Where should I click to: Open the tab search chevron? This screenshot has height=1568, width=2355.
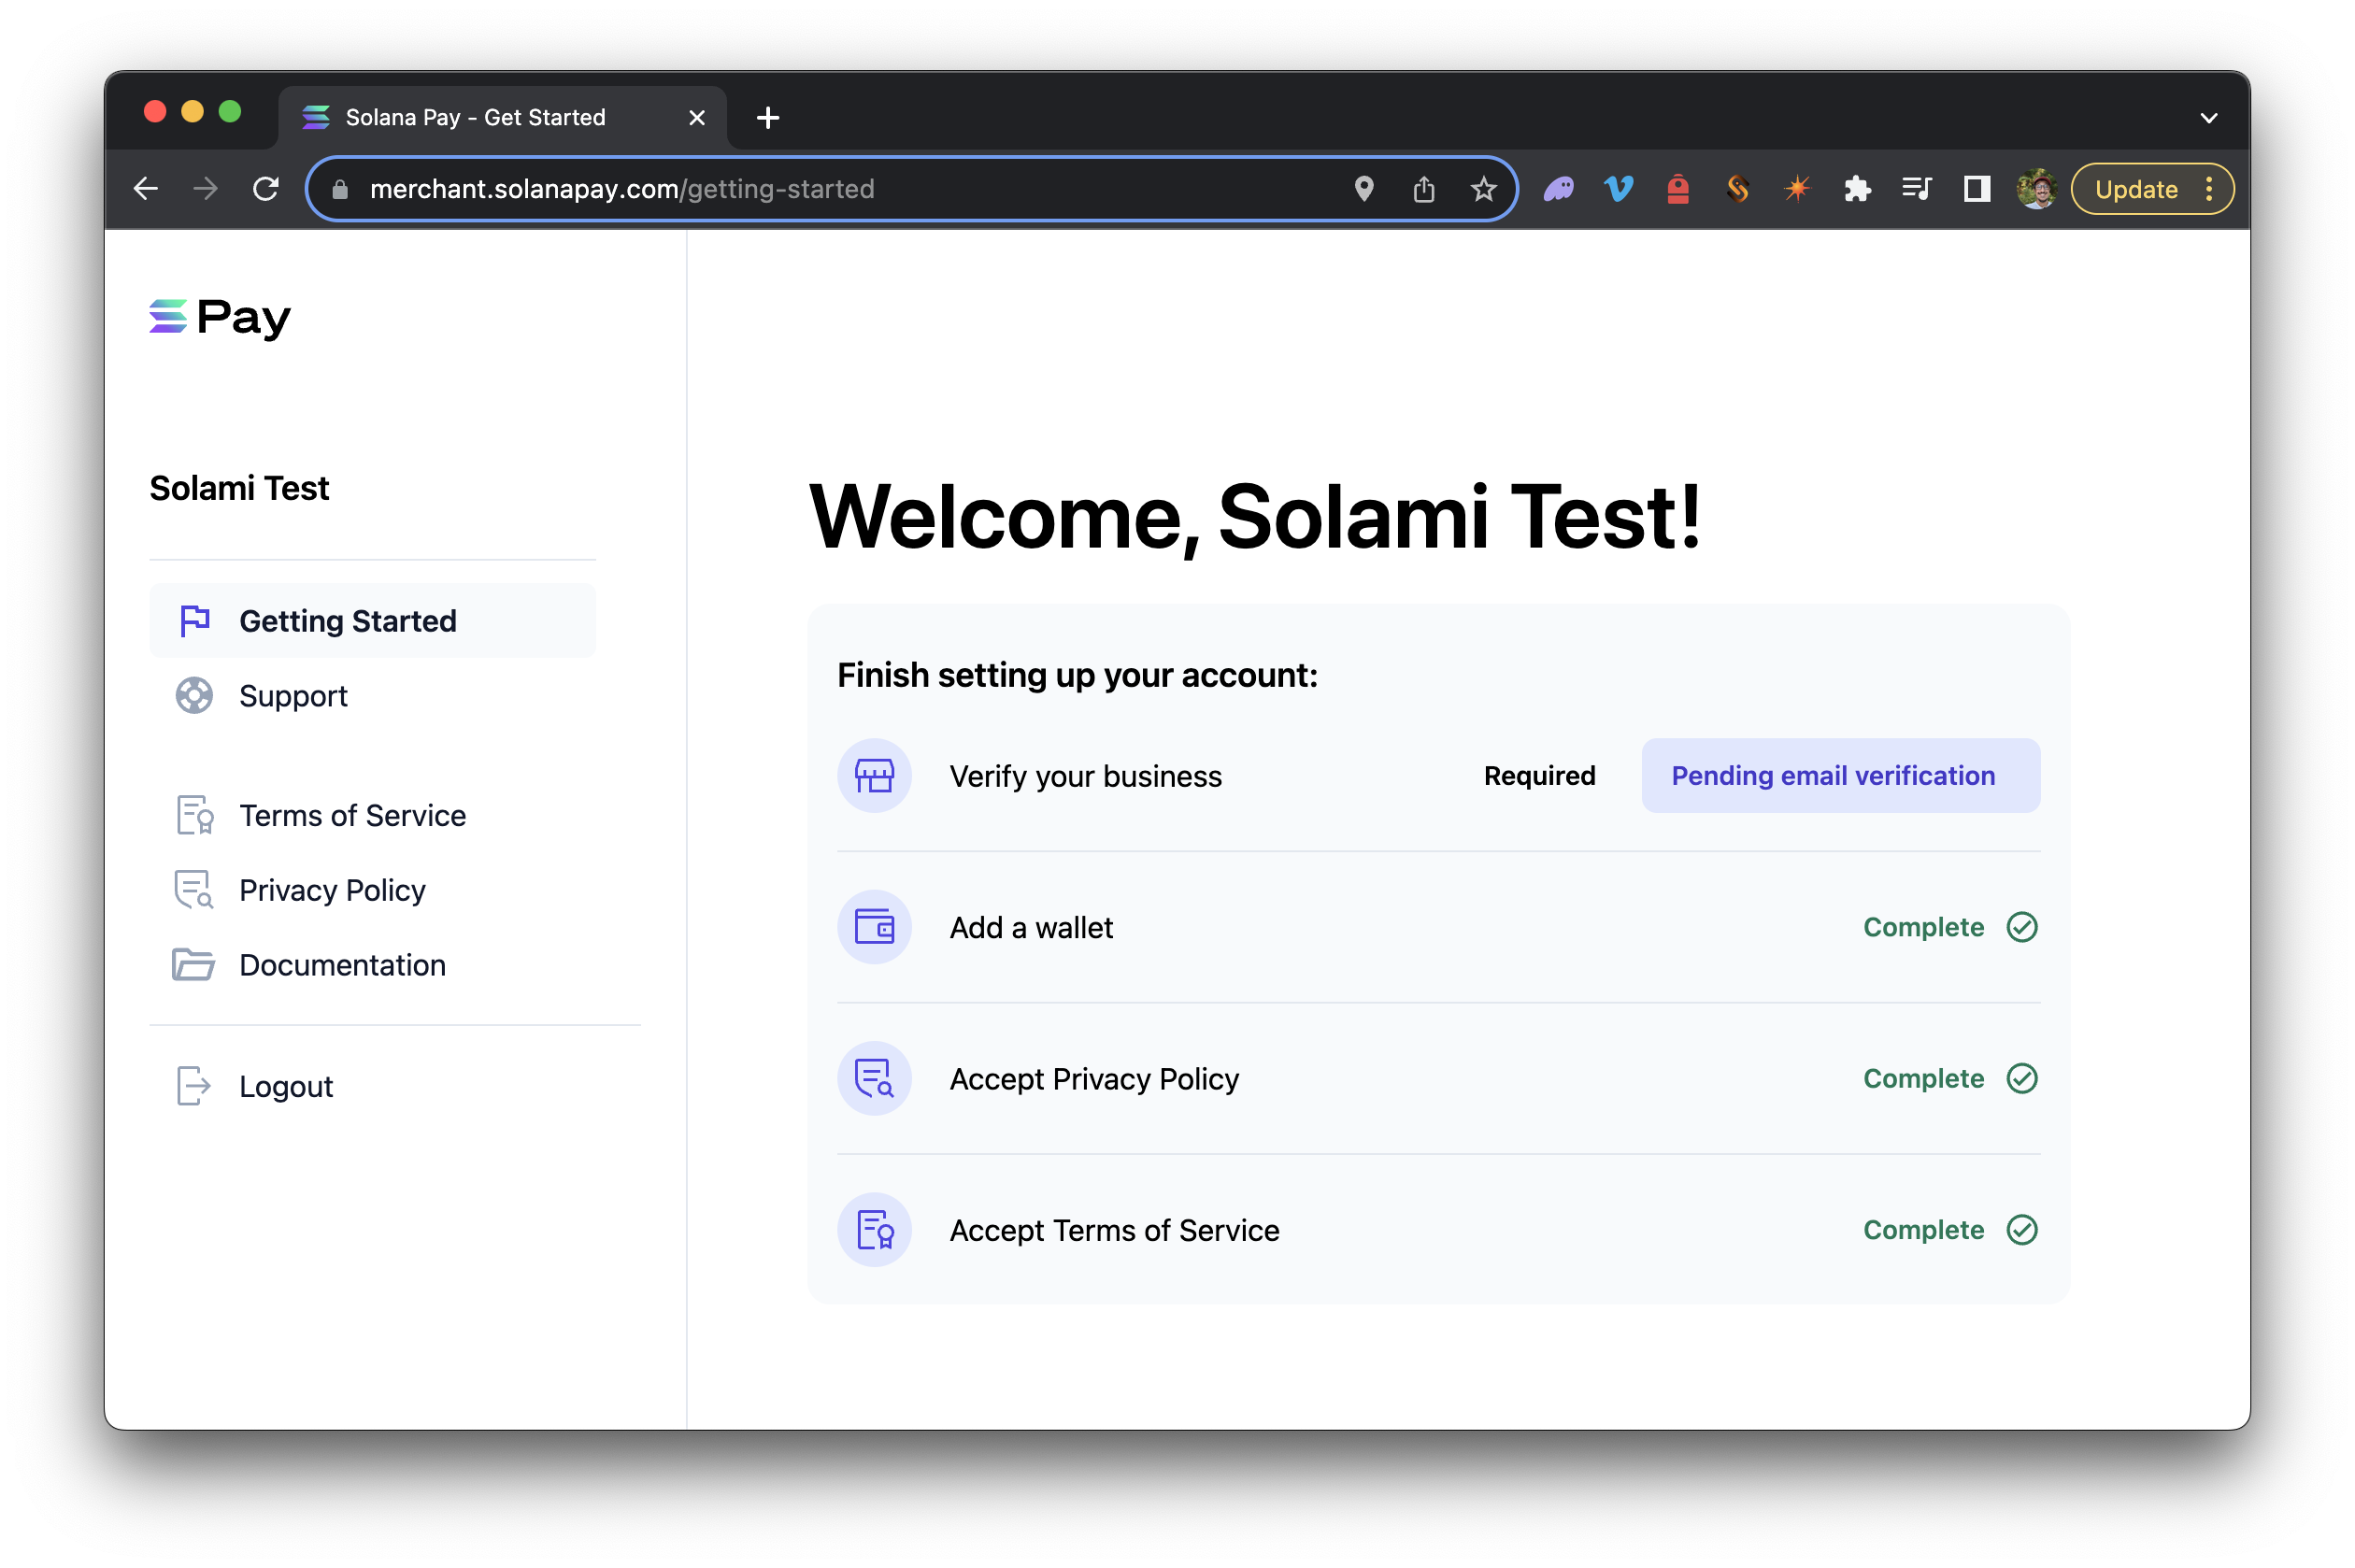pyautogui.click(x=2209, y=118)
